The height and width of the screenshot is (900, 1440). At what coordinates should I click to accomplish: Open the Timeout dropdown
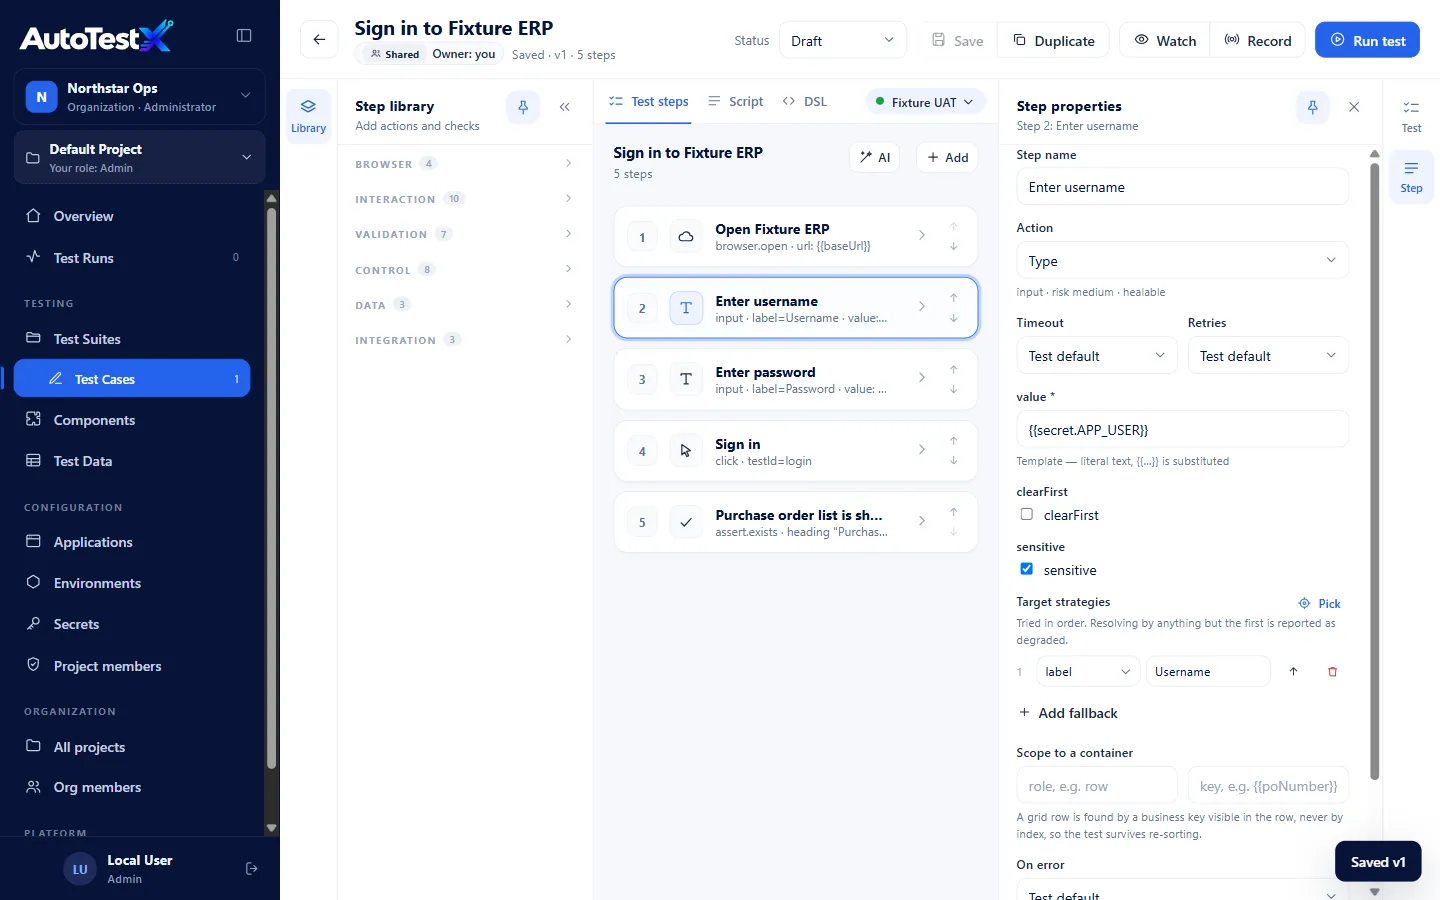1097,356
